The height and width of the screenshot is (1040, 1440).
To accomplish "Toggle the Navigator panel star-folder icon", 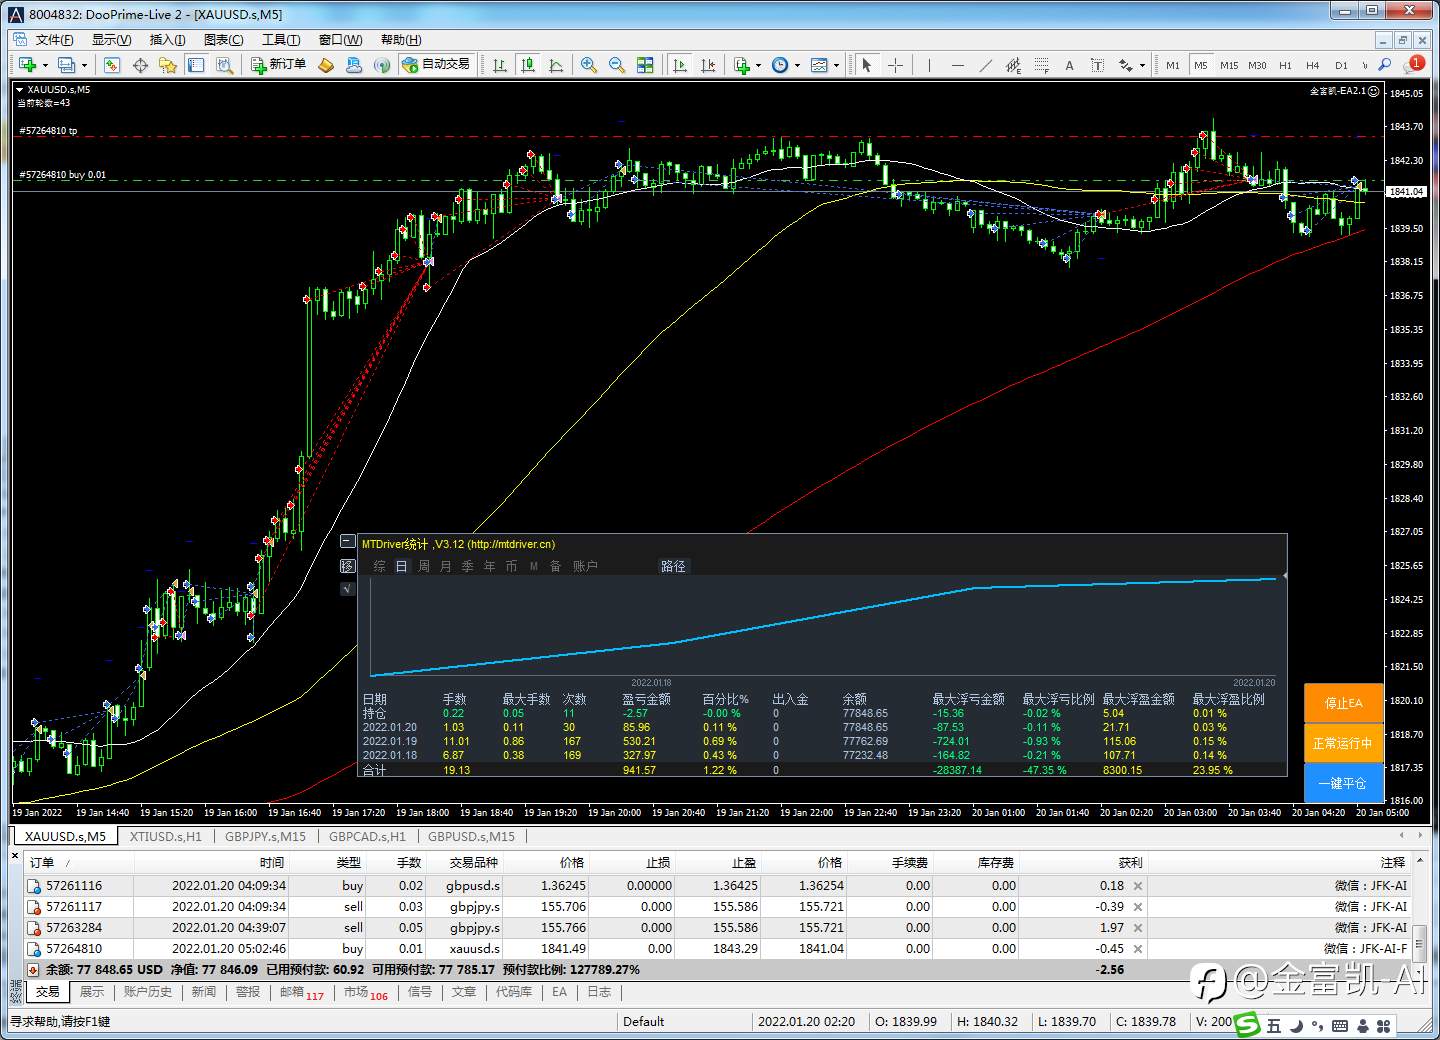I will pos(168,65).
